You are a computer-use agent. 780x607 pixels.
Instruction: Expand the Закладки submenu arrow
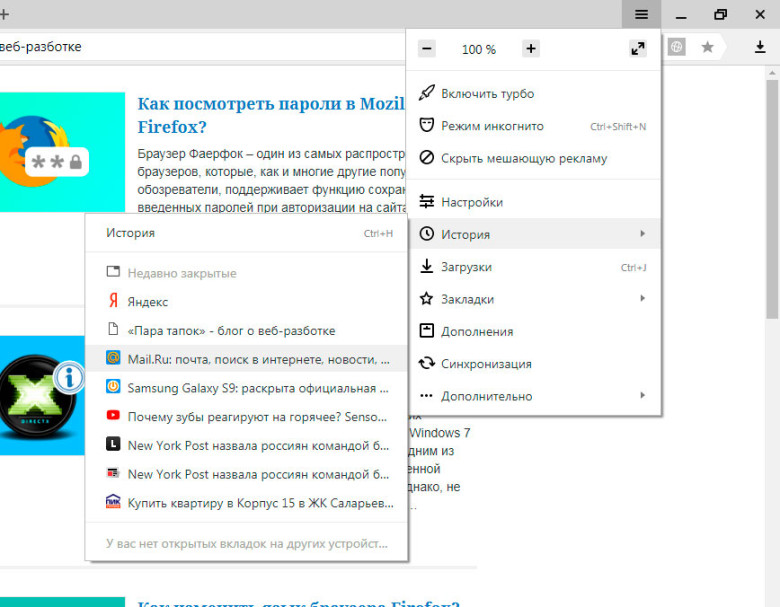point(643,299)
